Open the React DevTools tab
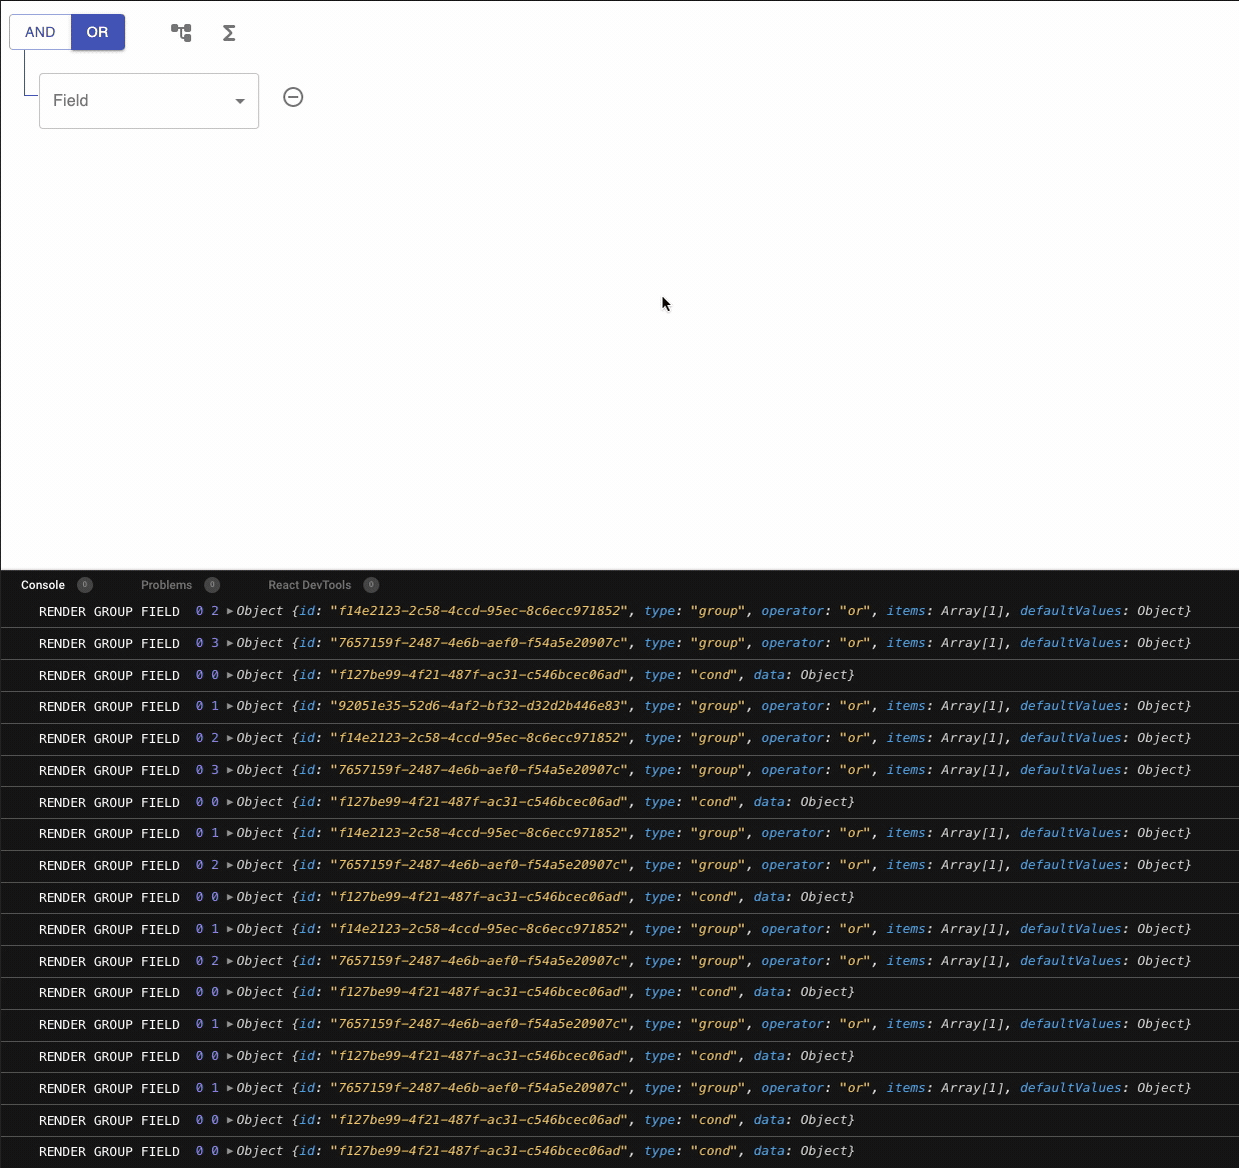 [x=309, y=585]
